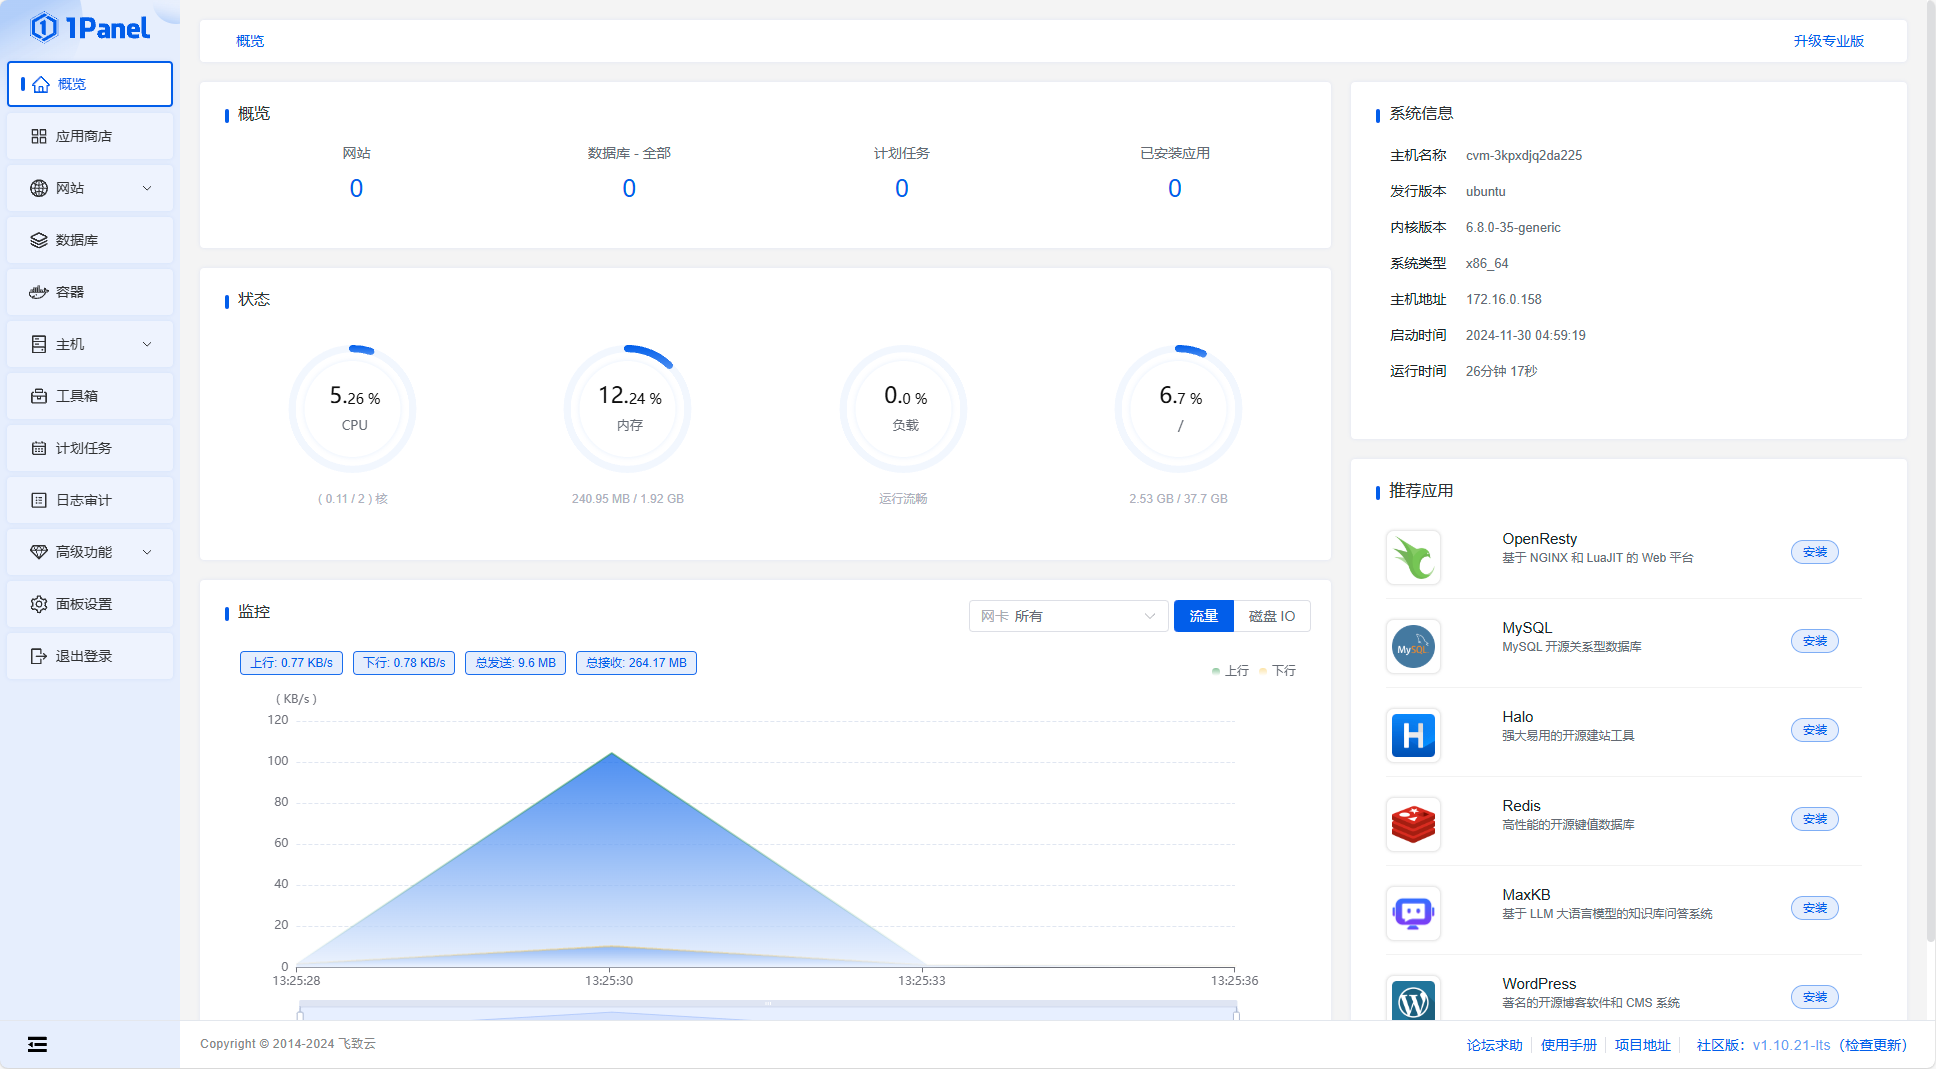
Task: Open the App Store grid icon
Action: 39,136
